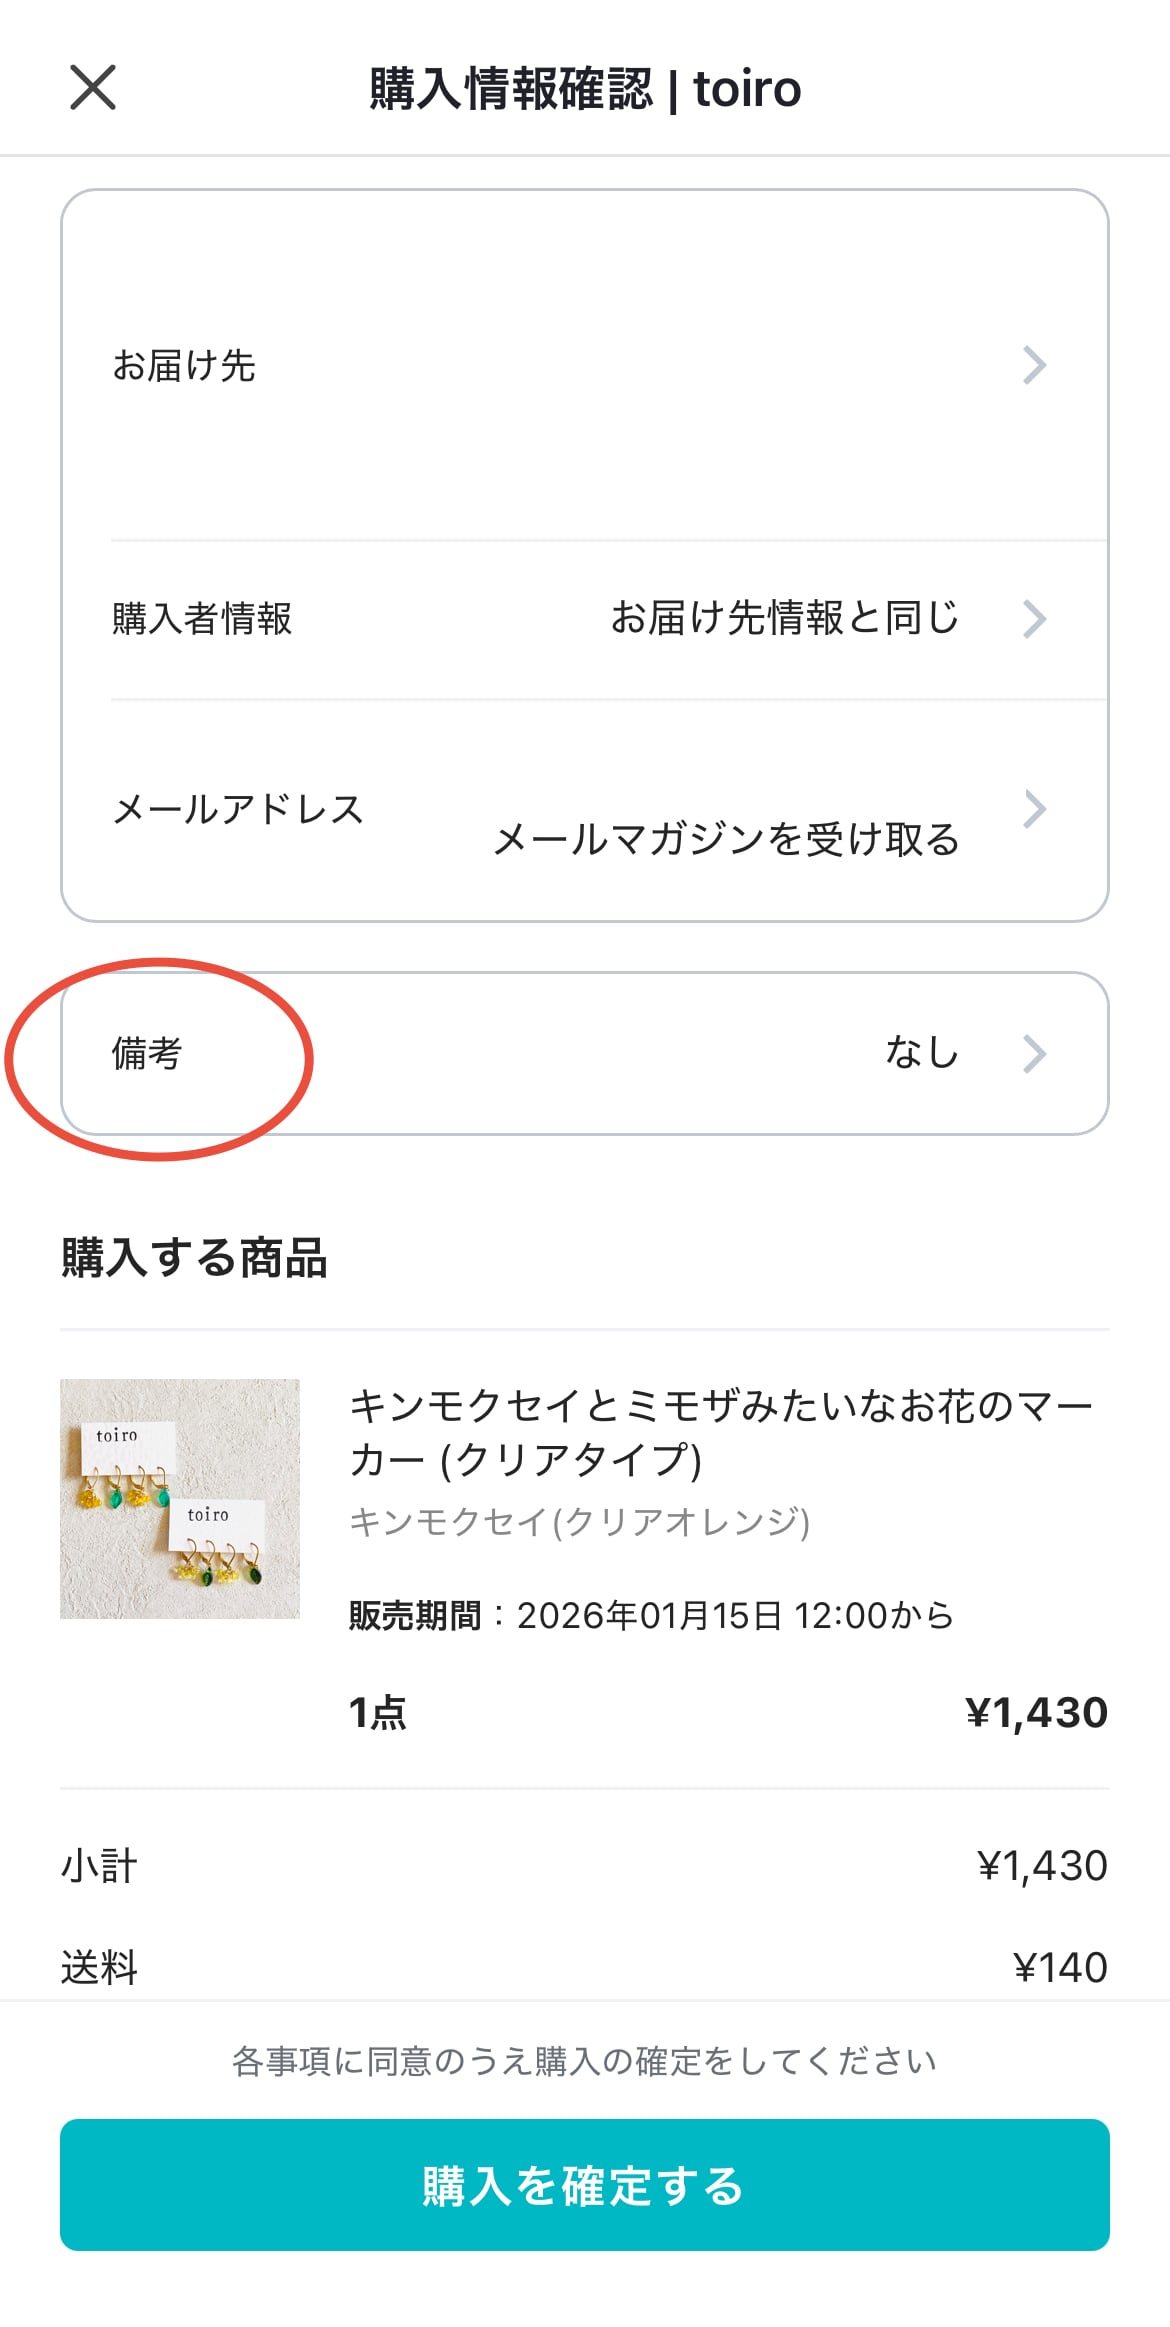Expand the 購入者情報 chevron arrow
Image resolution: width=1170 pixels, height=2327 pixels.
click(x=1035, y=619)
